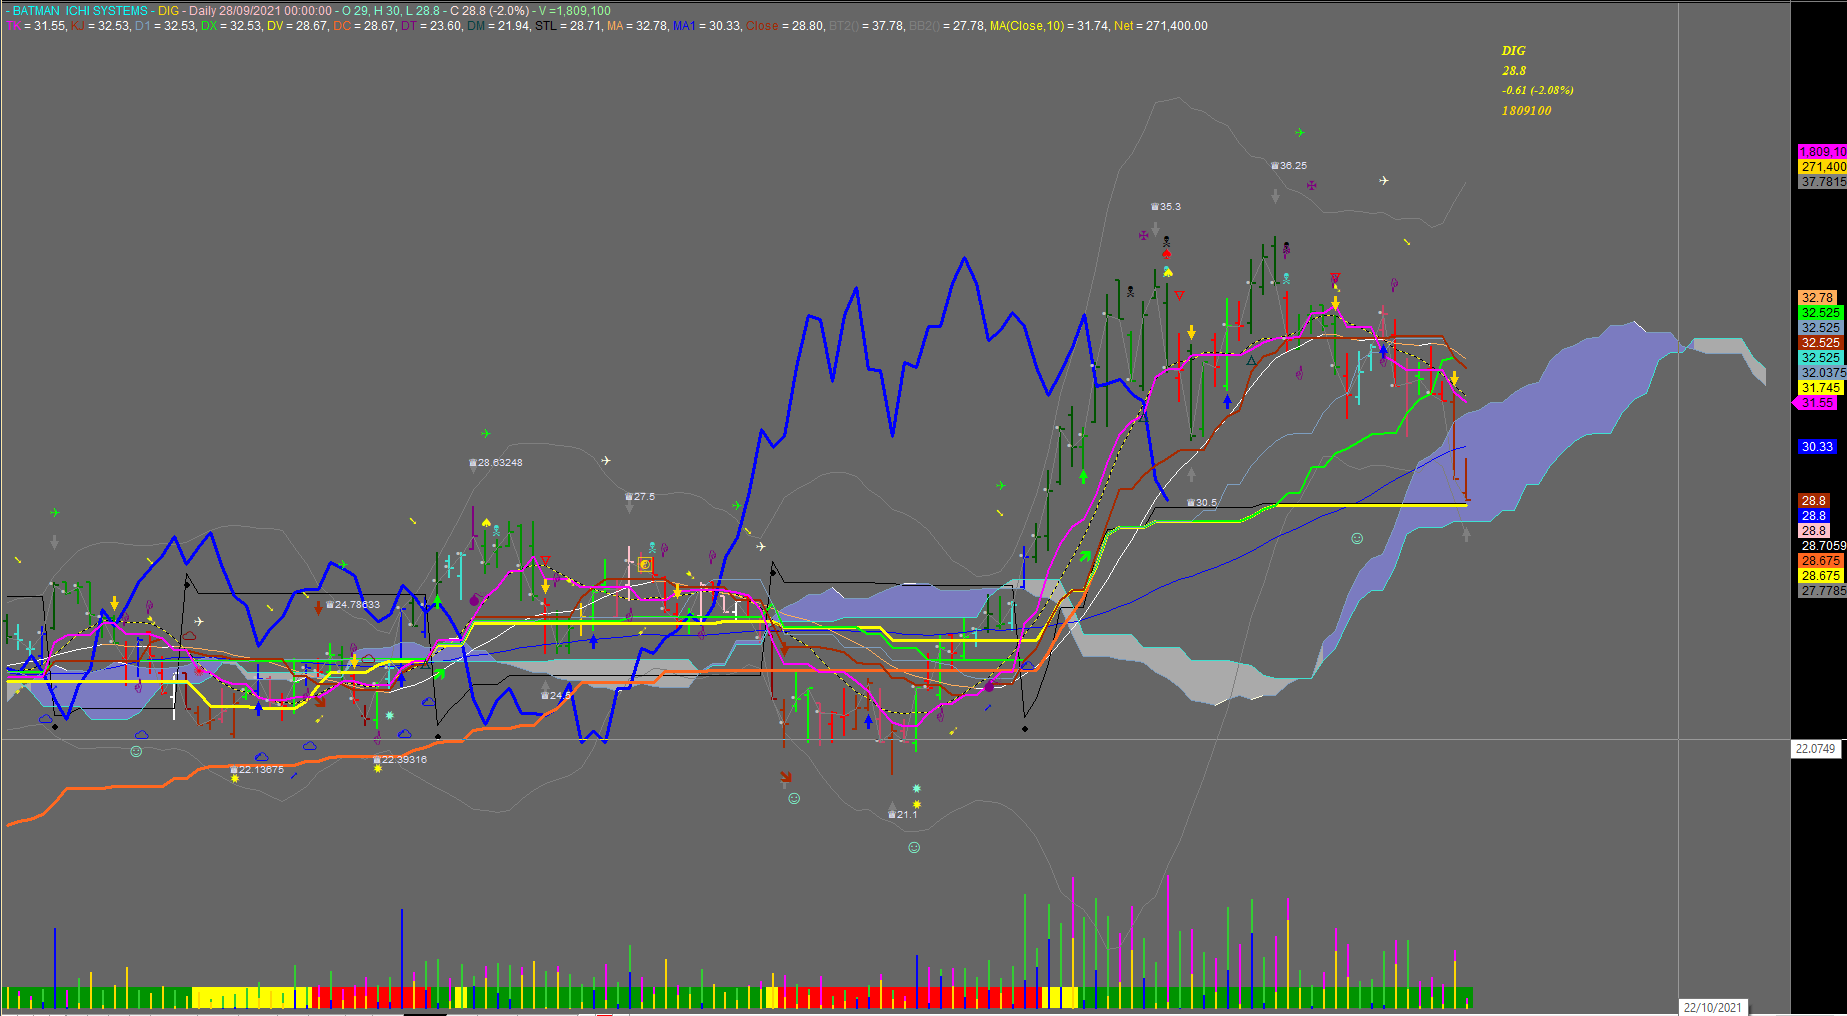Select the TK = 31.55 indicator readout
Screen dimensions: 1847x1016
tap(37, 26)
